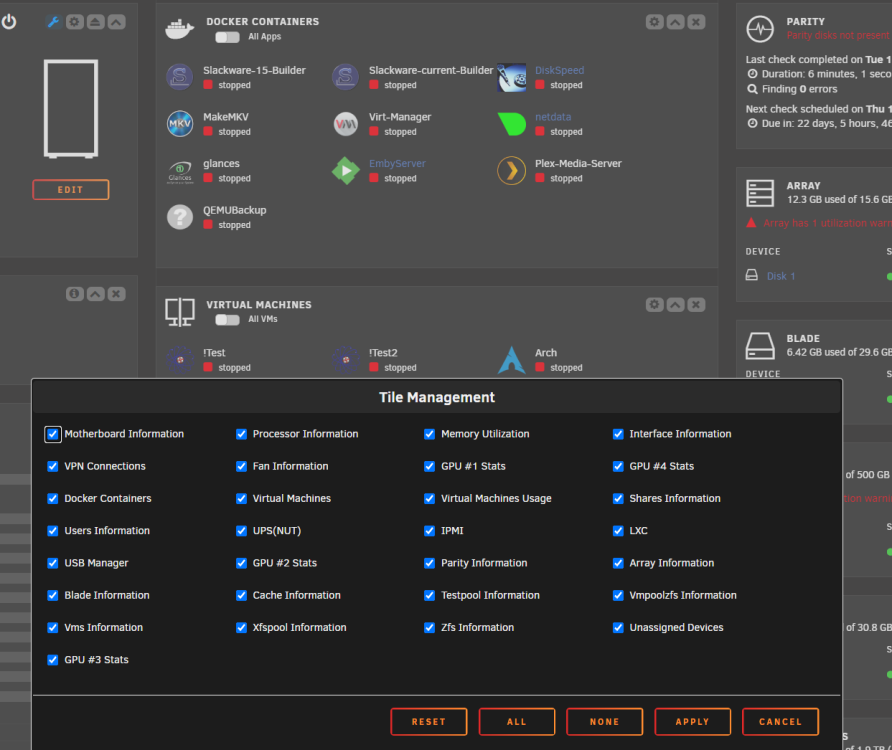This screenshot has height=750, width=892.
Task: Uncheck GPU #1 Stats
Action: (430, 467)
